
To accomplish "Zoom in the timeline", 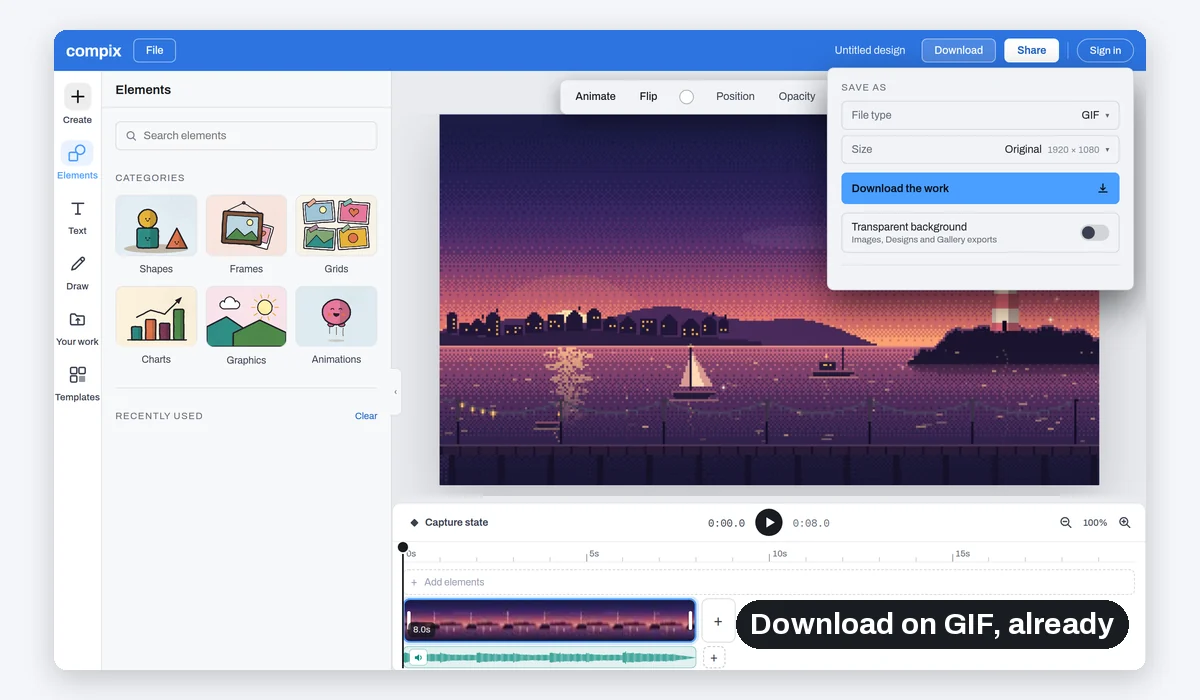I will pyautogui.click(x=1124, y=523).
